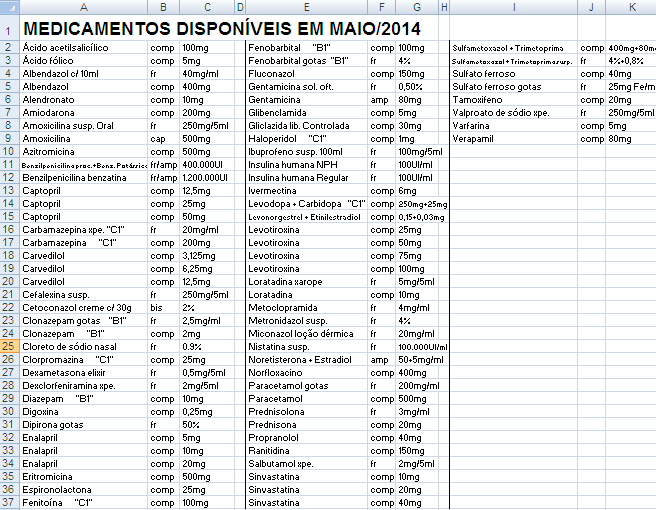The image size is (656, 510).
Task: Select column E header
Action: tap(306, 7)
